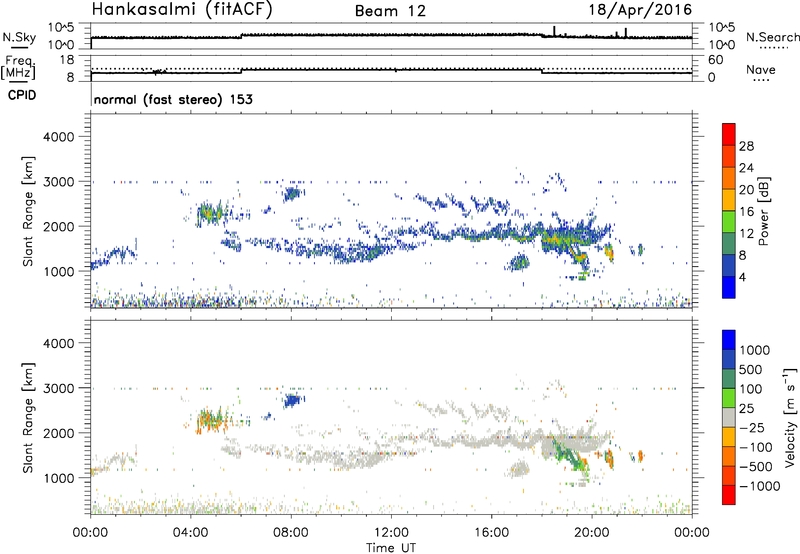Click the '-25' Velocity colorbar tick label

(x=751, y=428)
